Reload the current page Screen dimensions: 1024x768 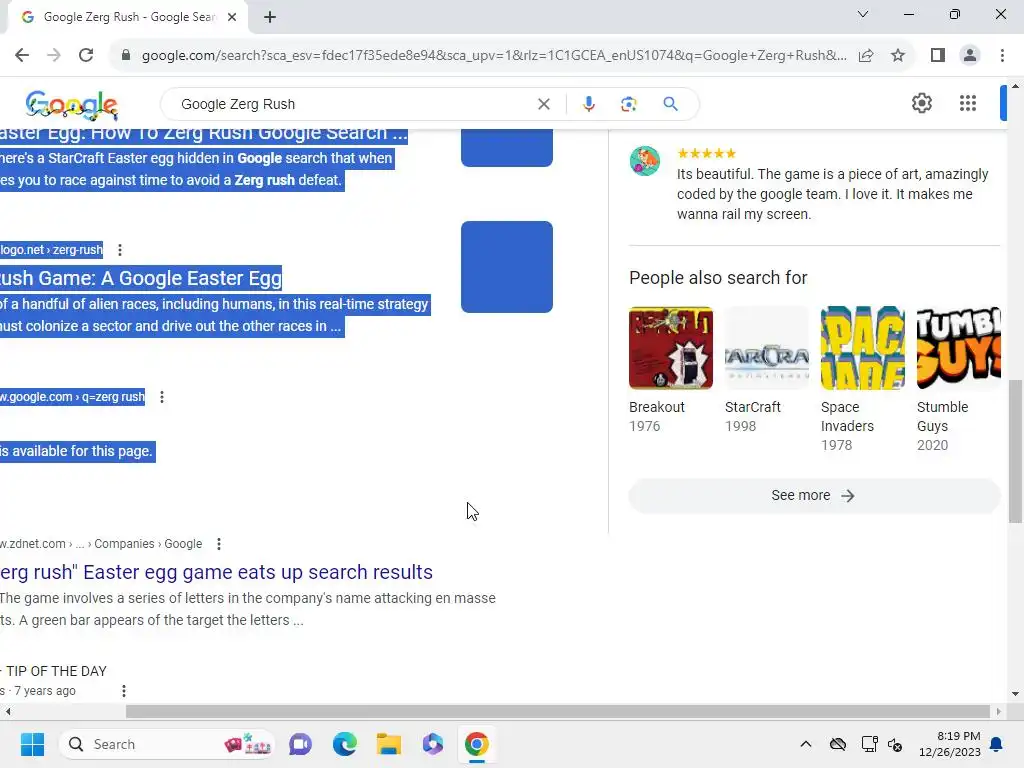pyautogui.click(x=86, y=56)
